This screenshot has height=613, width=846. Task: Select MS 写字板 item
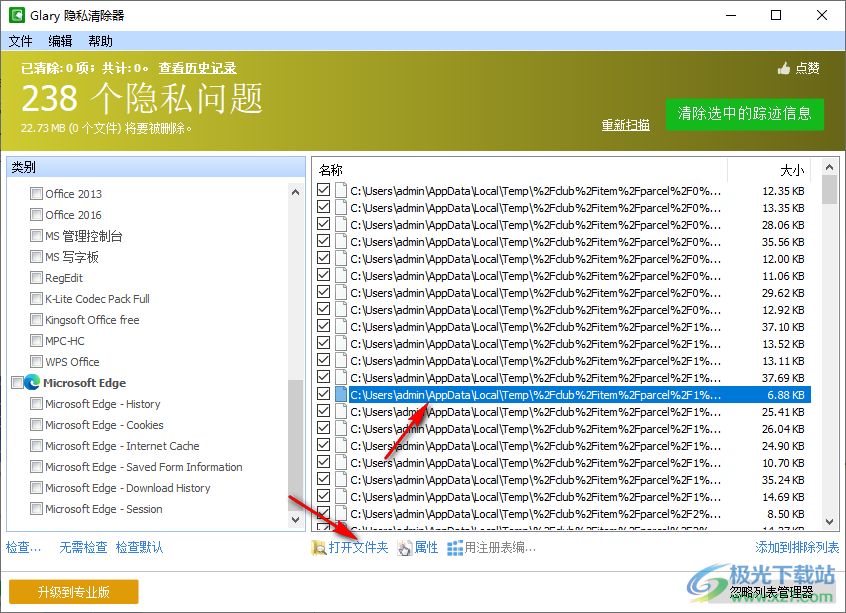[72, 256]
